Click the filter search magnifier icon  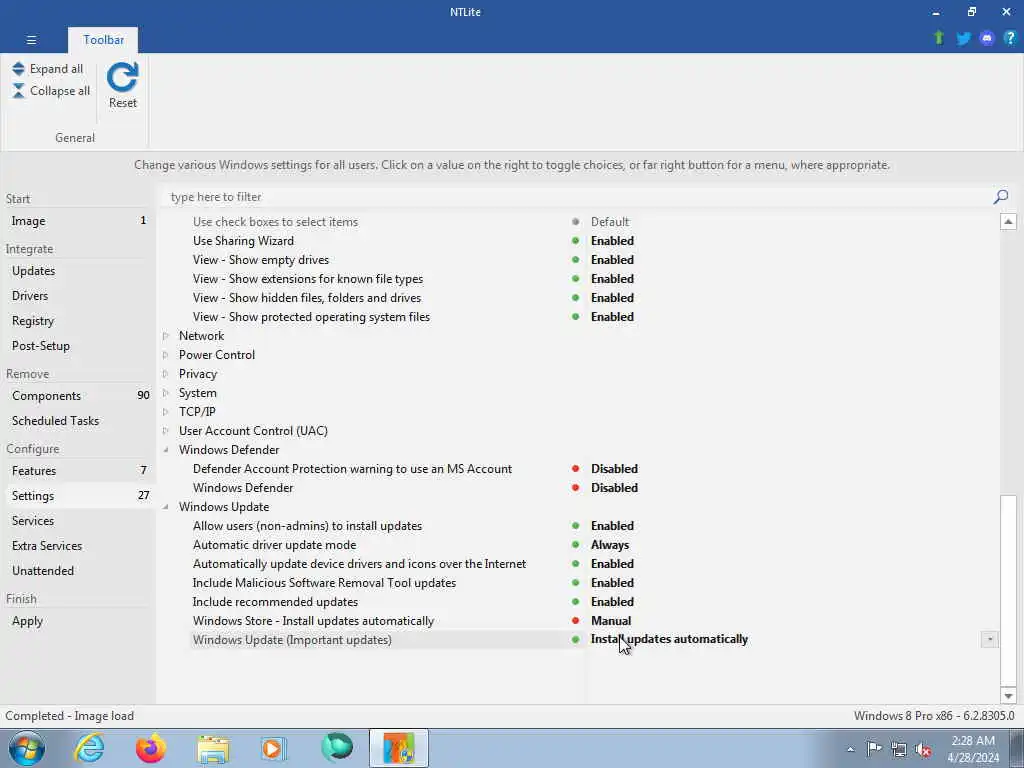tap(1000, 197)
